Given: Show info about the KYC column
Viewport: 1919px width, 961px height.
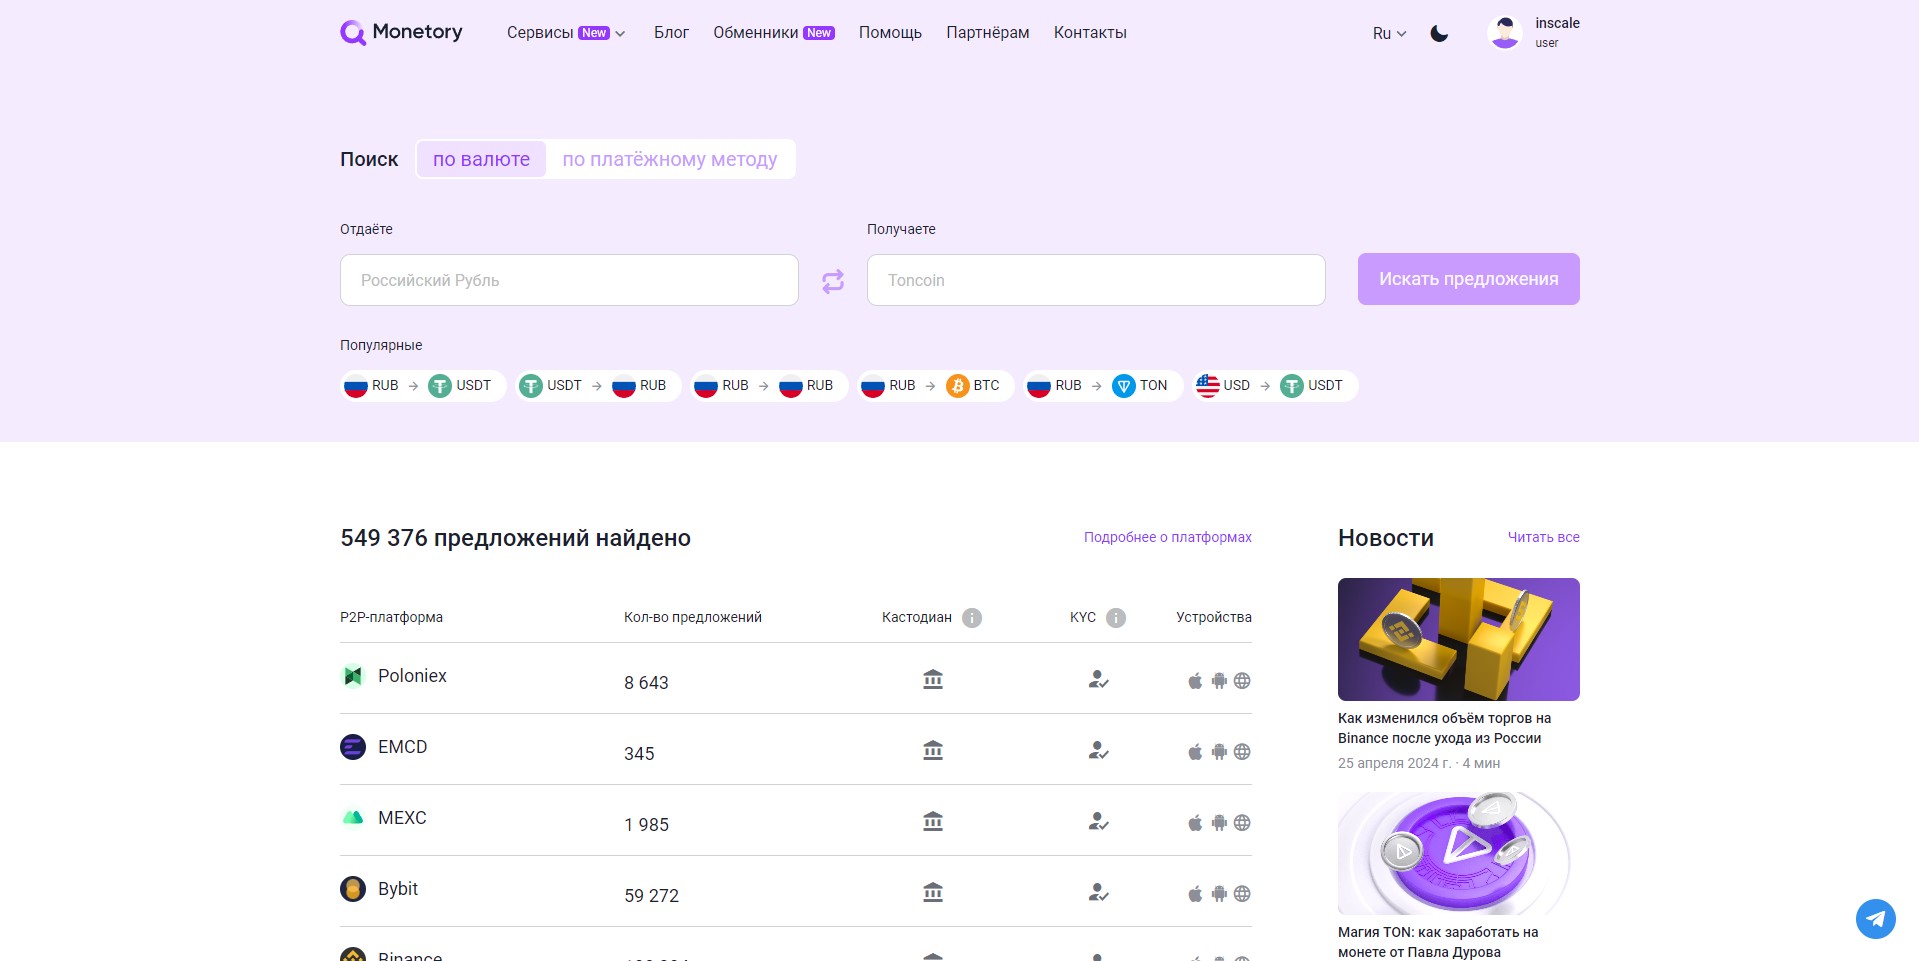Looking at the screenshot, I should (x=1116, y=618).
